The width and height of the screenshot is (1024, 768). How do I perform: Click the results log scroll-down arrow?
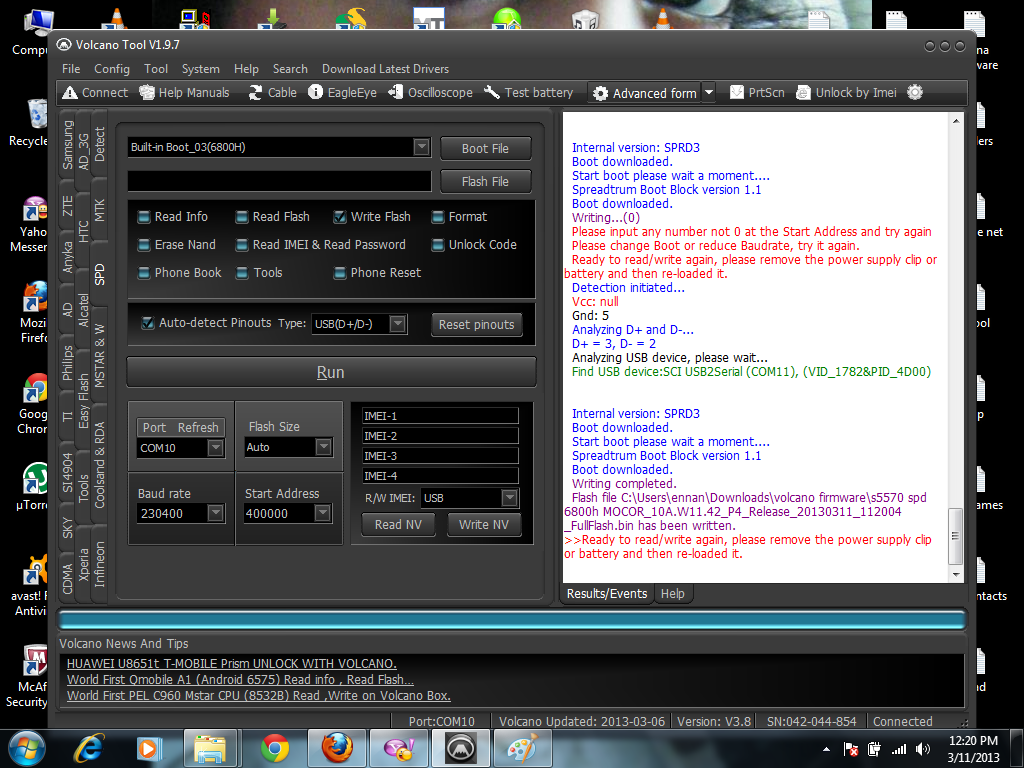pos(956,575)
